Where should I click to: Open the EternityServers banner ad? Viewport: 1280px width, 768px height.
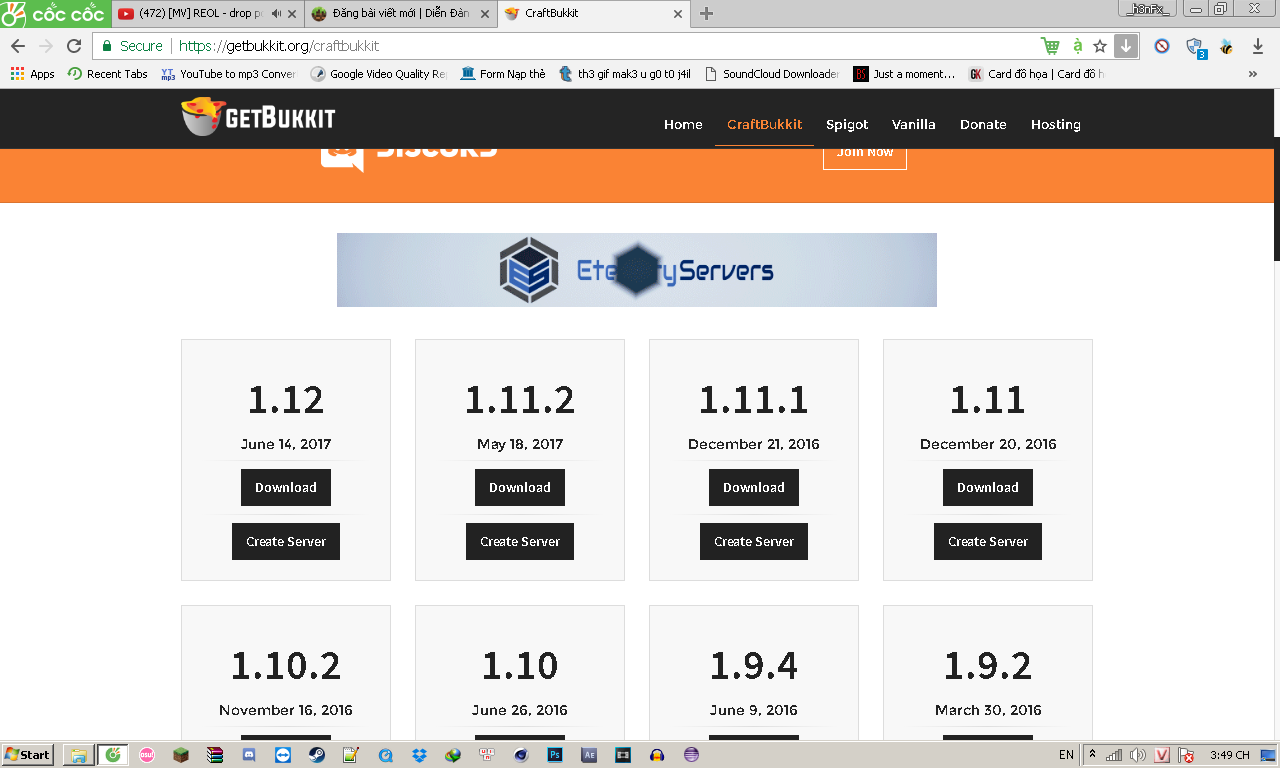(637, 270)
